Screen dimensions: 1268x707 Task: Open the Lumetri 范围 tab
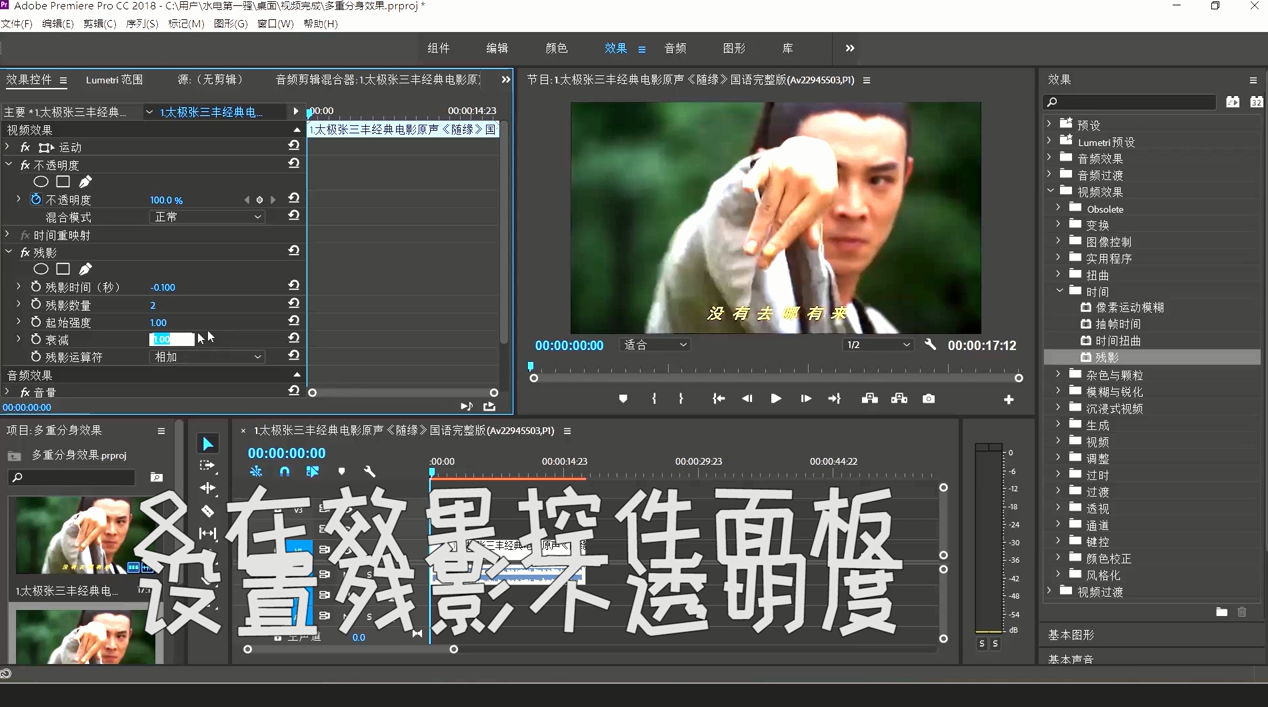(x=114, y=80)
